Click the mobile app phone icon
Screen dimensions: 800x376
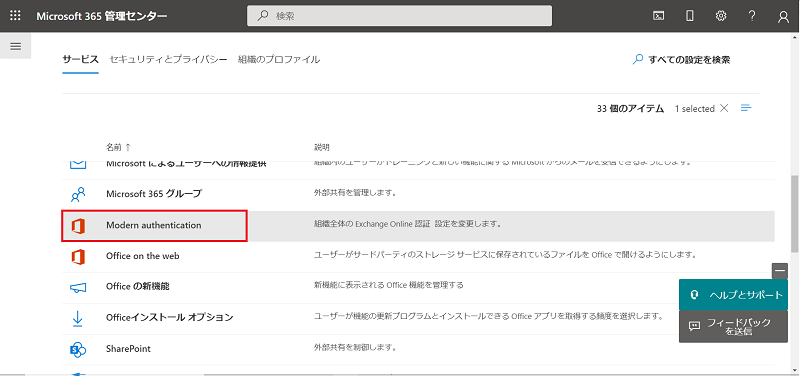[x=690, y=16]
